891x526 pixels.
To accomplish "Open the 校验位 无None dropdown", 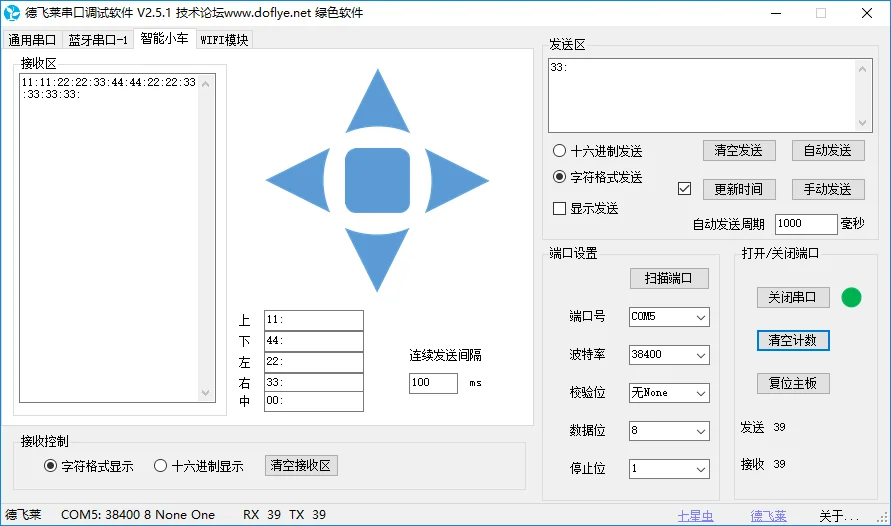I will click(669, 393).
